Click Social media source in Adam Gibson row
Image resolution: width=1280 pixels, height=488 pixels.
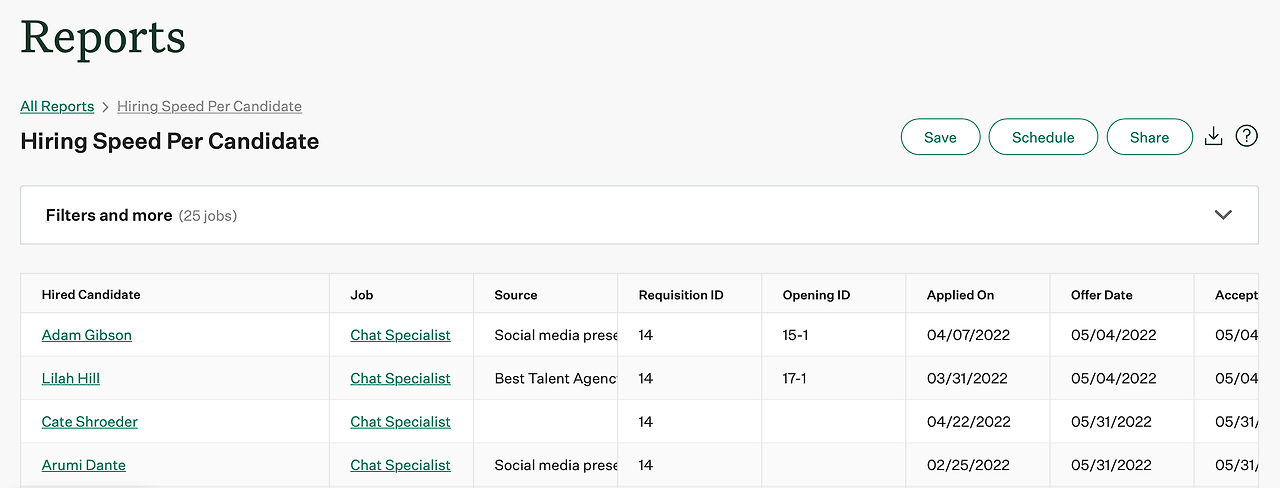click(556, 335)
